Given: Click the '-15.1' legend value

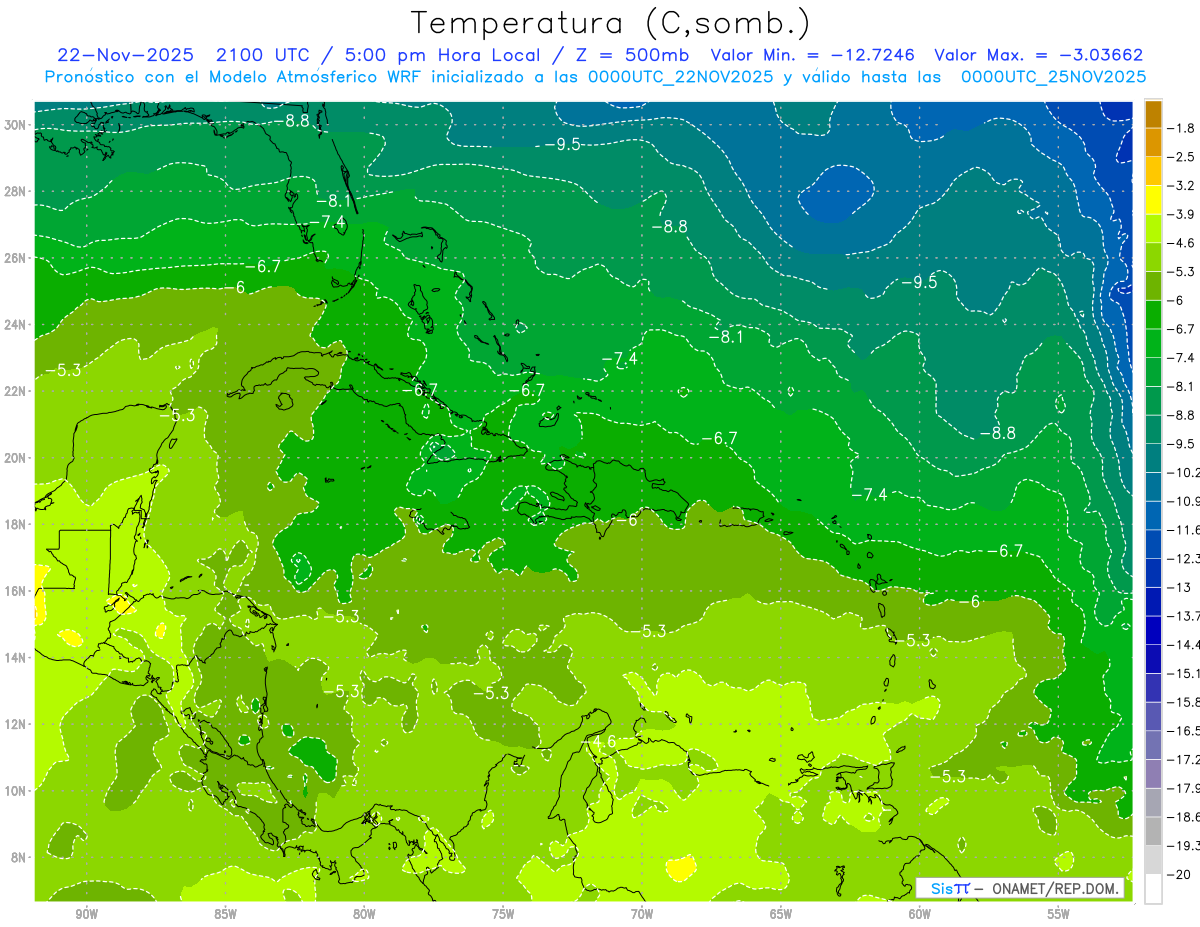Looking at the screenshot, I should pyautogui.click(x=1182, y=673).
